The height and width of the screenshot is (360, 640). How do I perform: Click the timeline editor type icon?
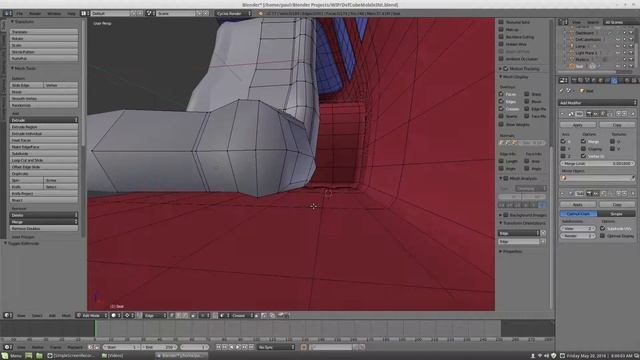click(8, 347)
